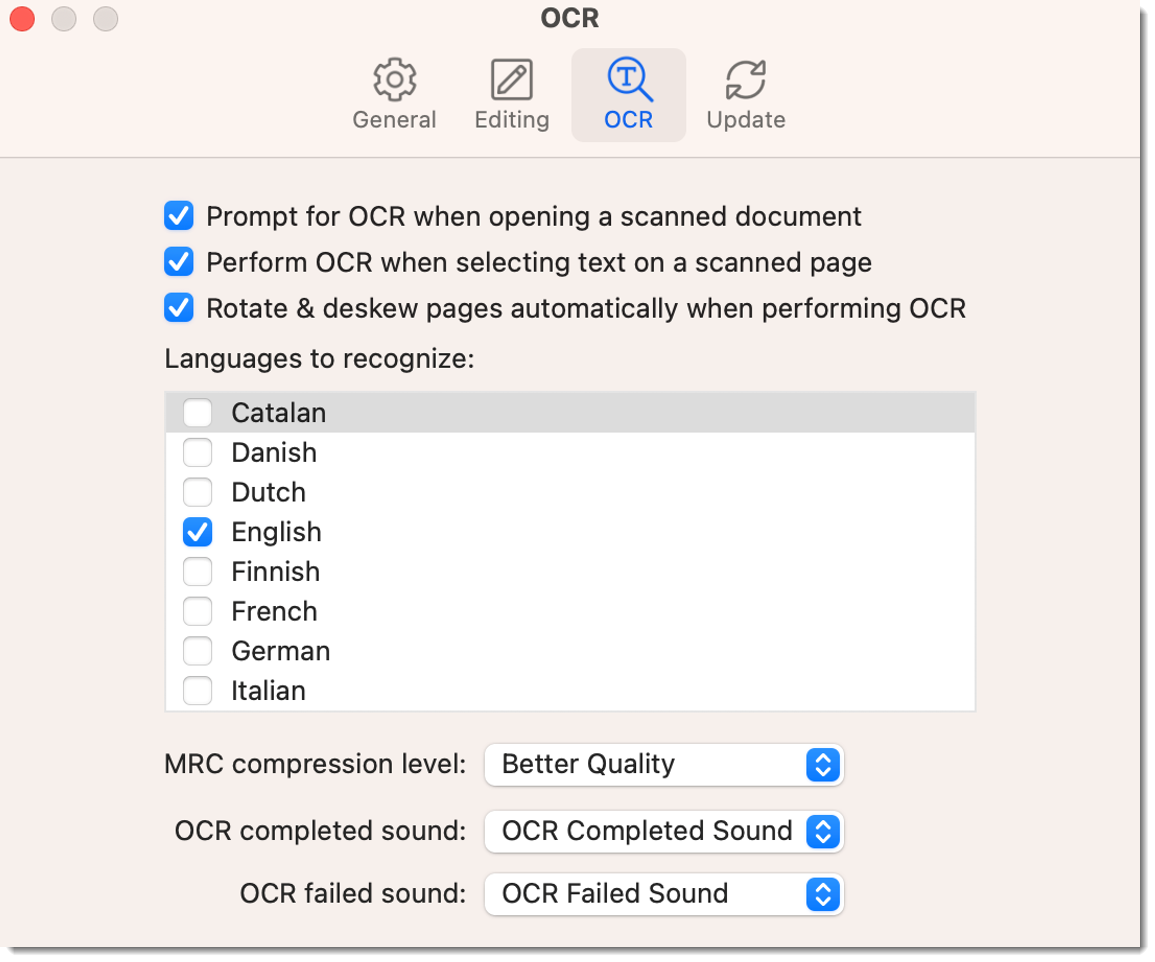
Task: Disable prompting for OCR on scanned documents
Action: [x=178, y=216]
